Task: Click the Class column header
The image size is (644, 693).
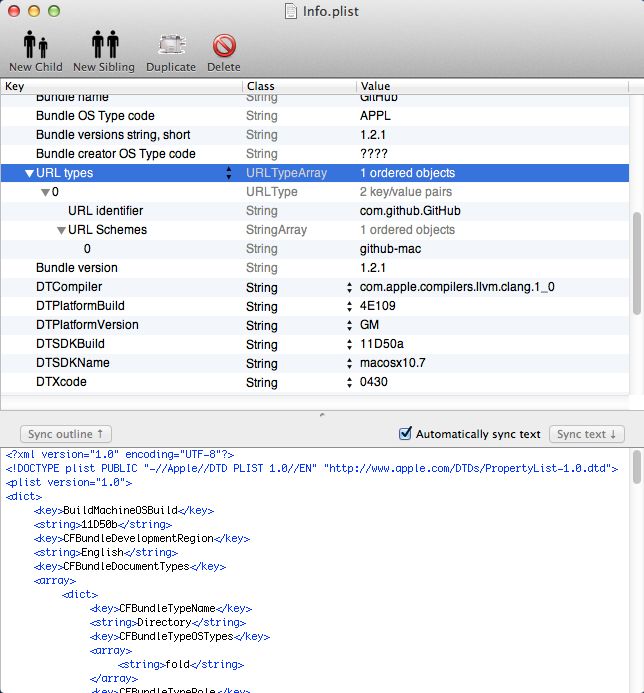Action: (x=299, y=86)
